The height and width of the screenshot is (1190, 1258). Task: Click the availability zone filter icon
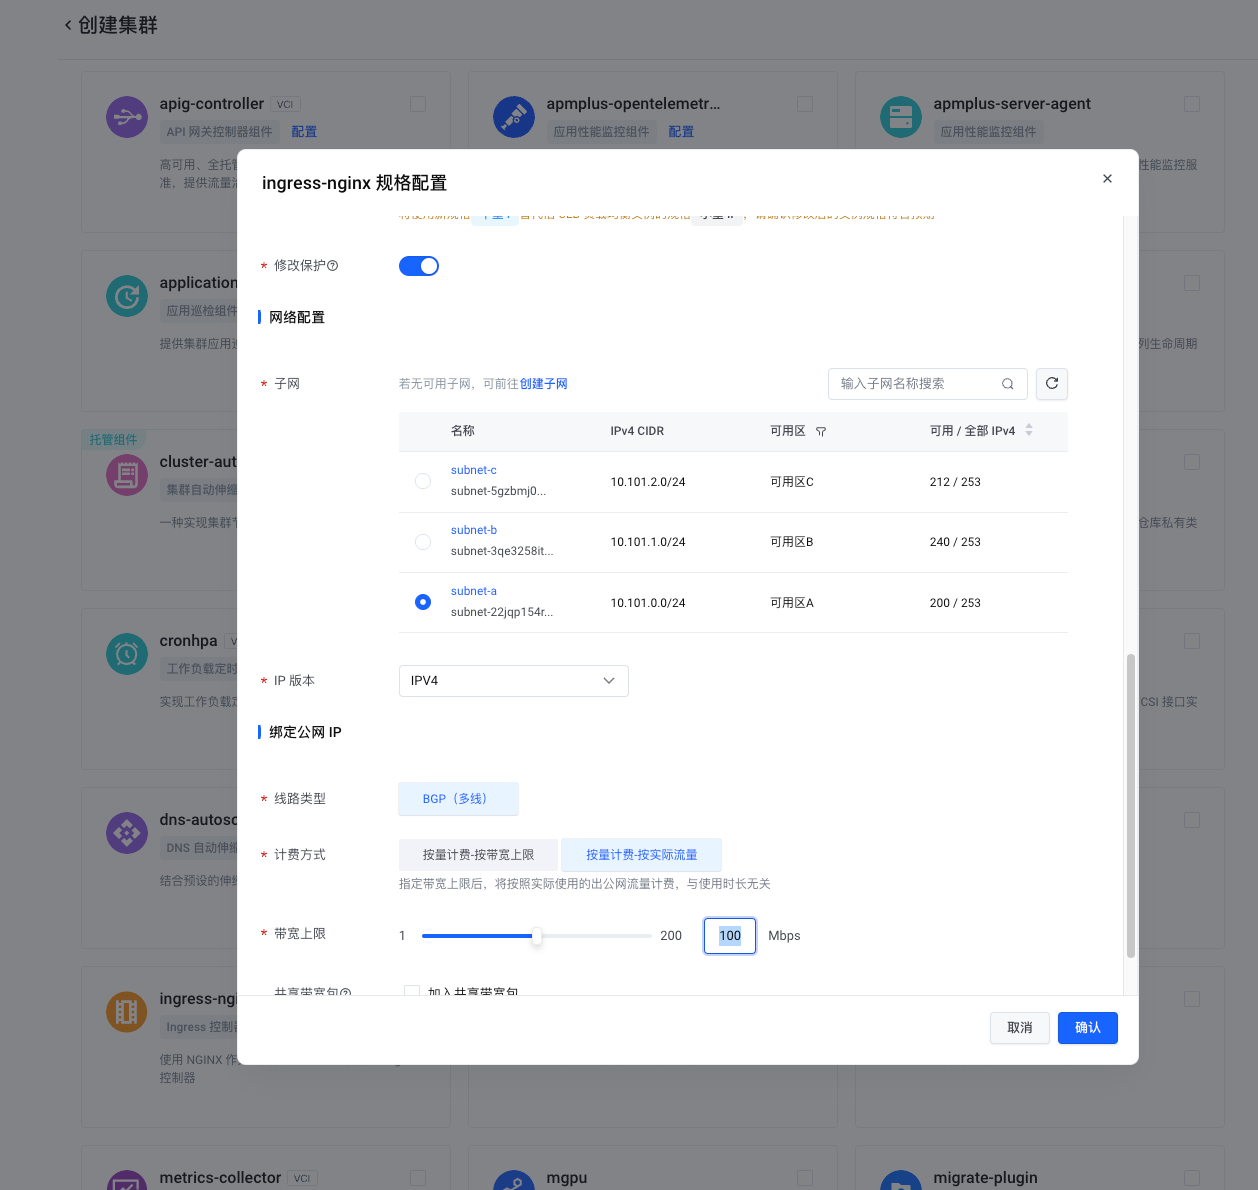pyautogui.click(x=821, y=432)
